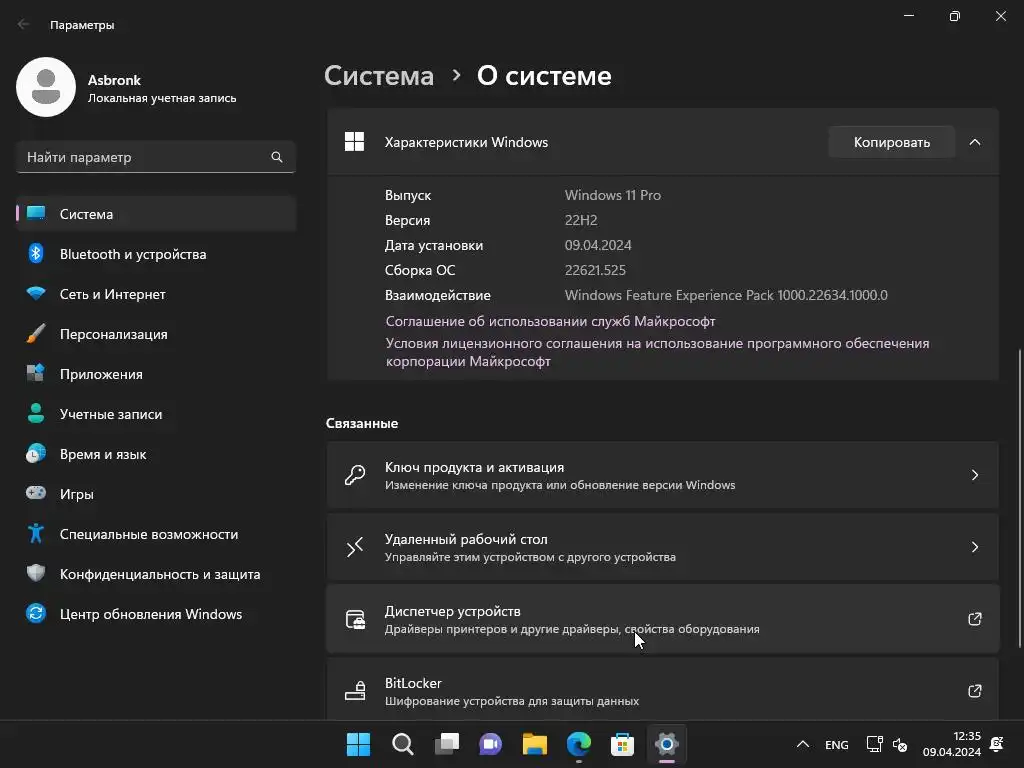Click the Windows Update refresh icon

36,613
